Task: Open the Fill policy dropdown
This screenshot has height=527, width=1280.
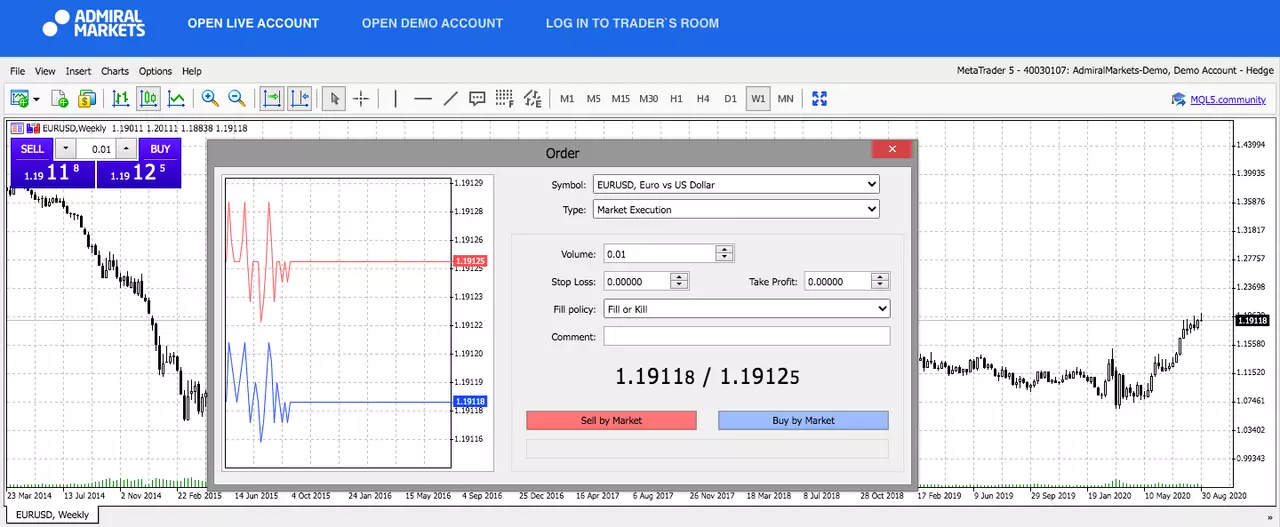Action: pos(747,309)
